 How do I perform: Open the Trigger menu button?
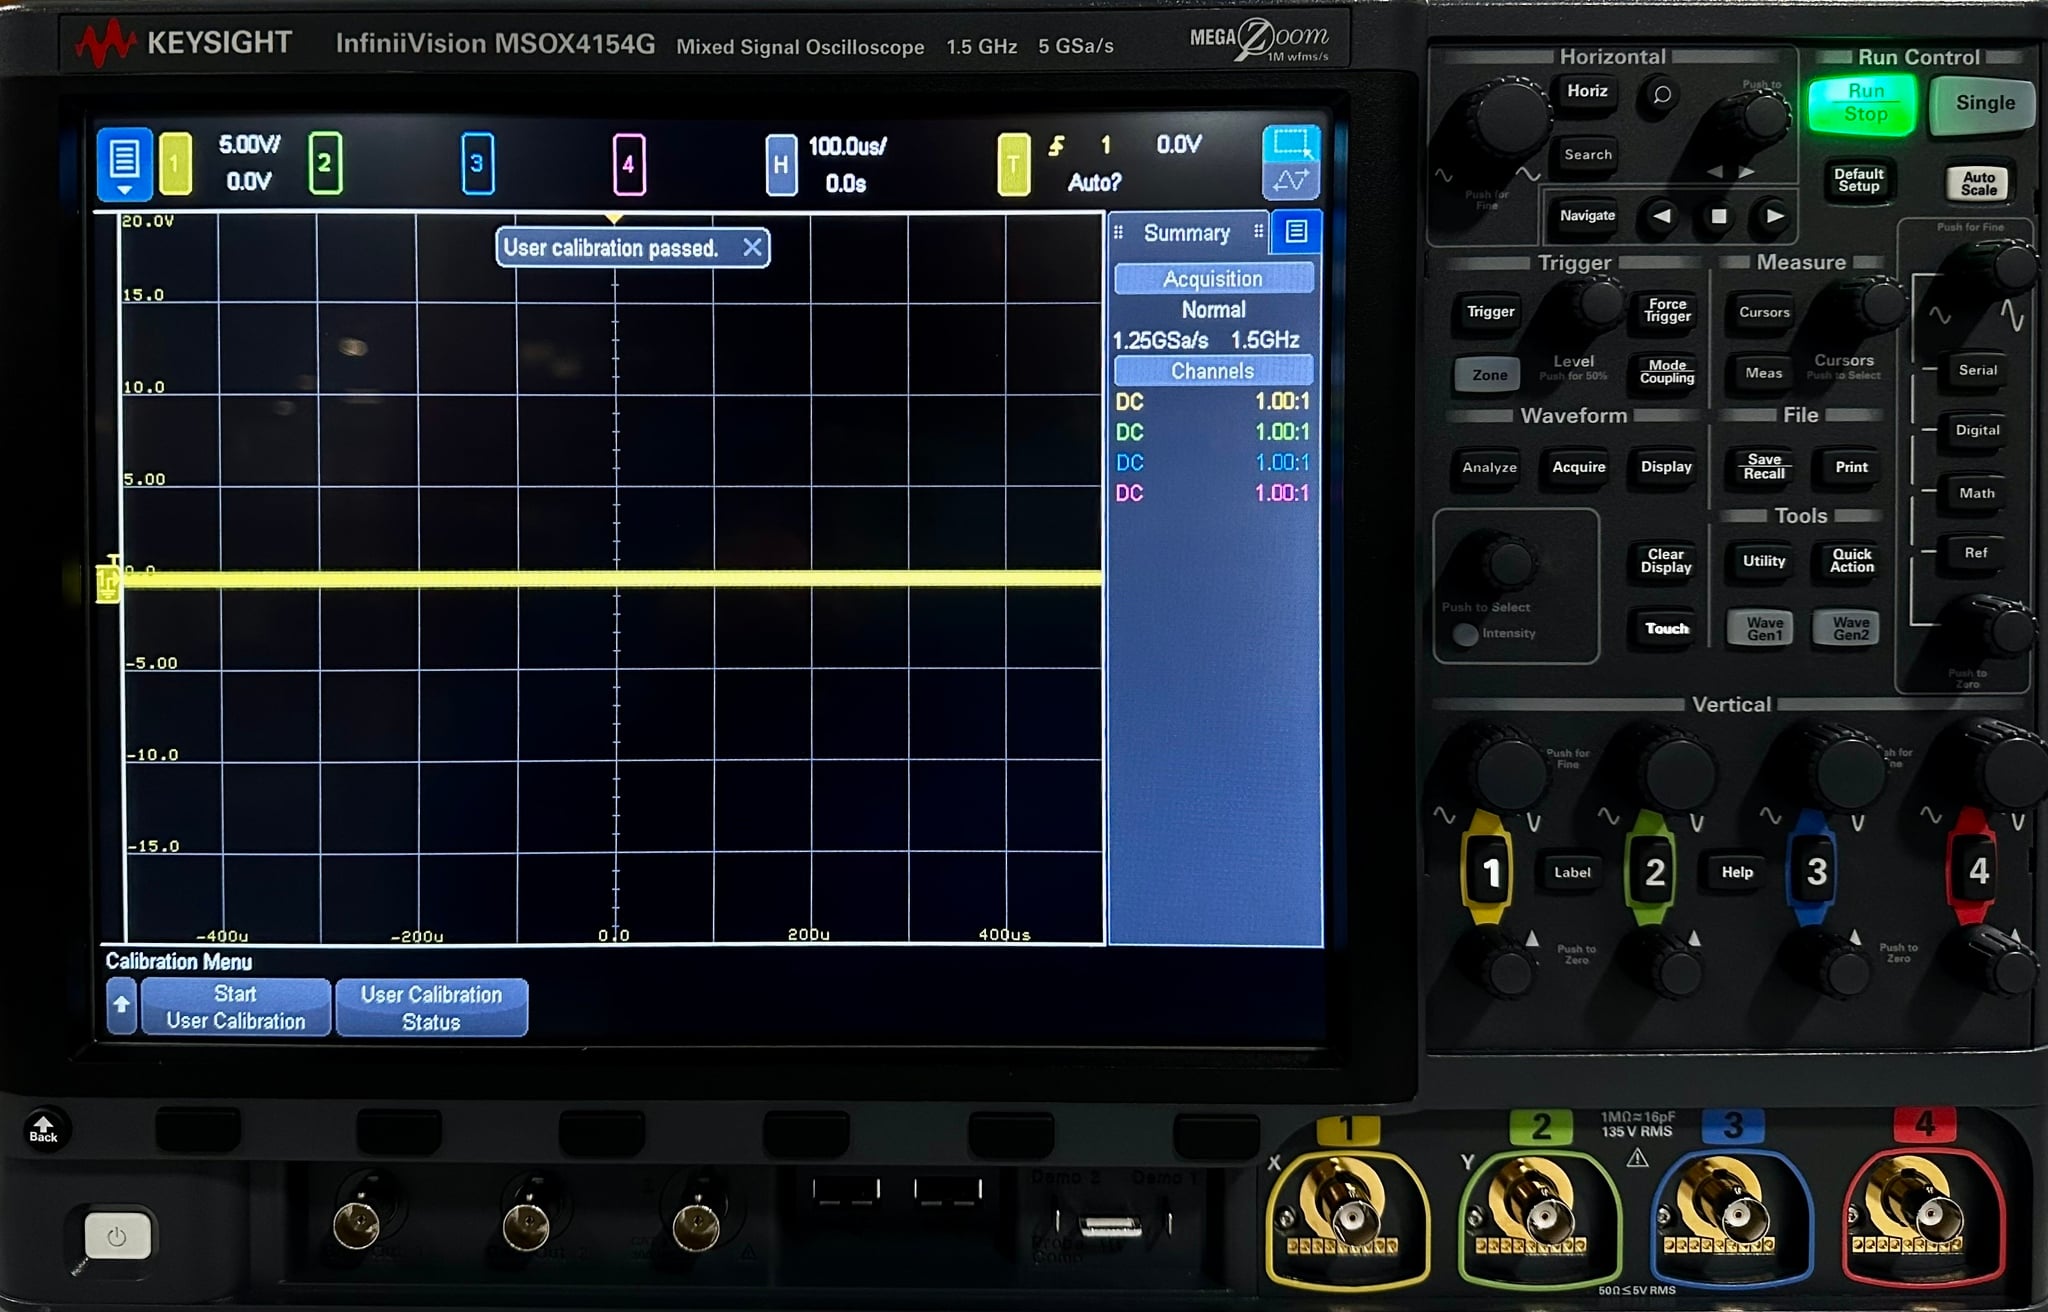click(1490, 312)
